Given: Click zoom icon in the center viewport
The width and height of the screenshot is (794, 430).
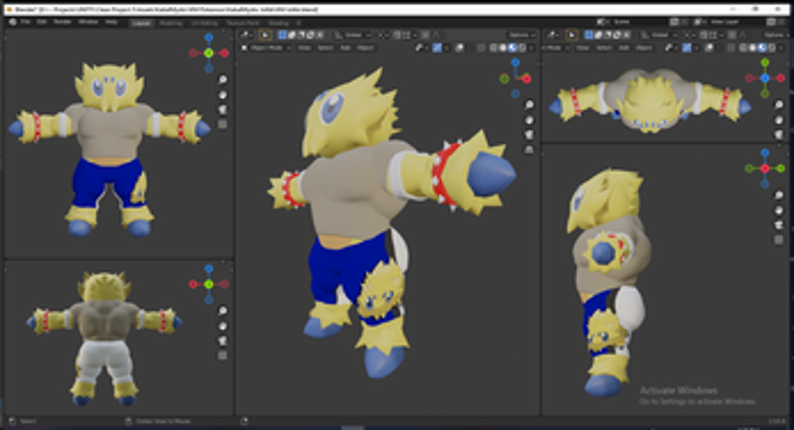Looking at the screenshot, I should (529, 105).
